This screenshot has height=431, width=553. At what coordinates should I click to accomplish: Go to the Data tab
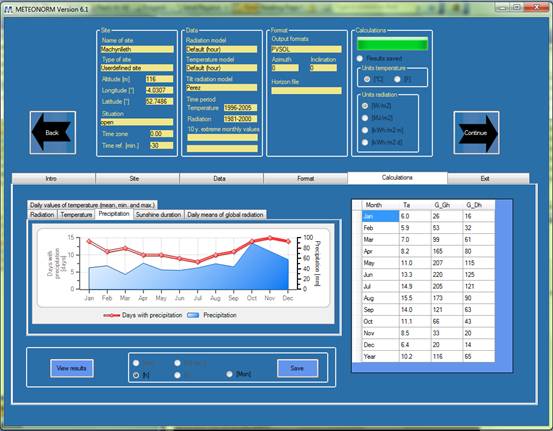221,178
